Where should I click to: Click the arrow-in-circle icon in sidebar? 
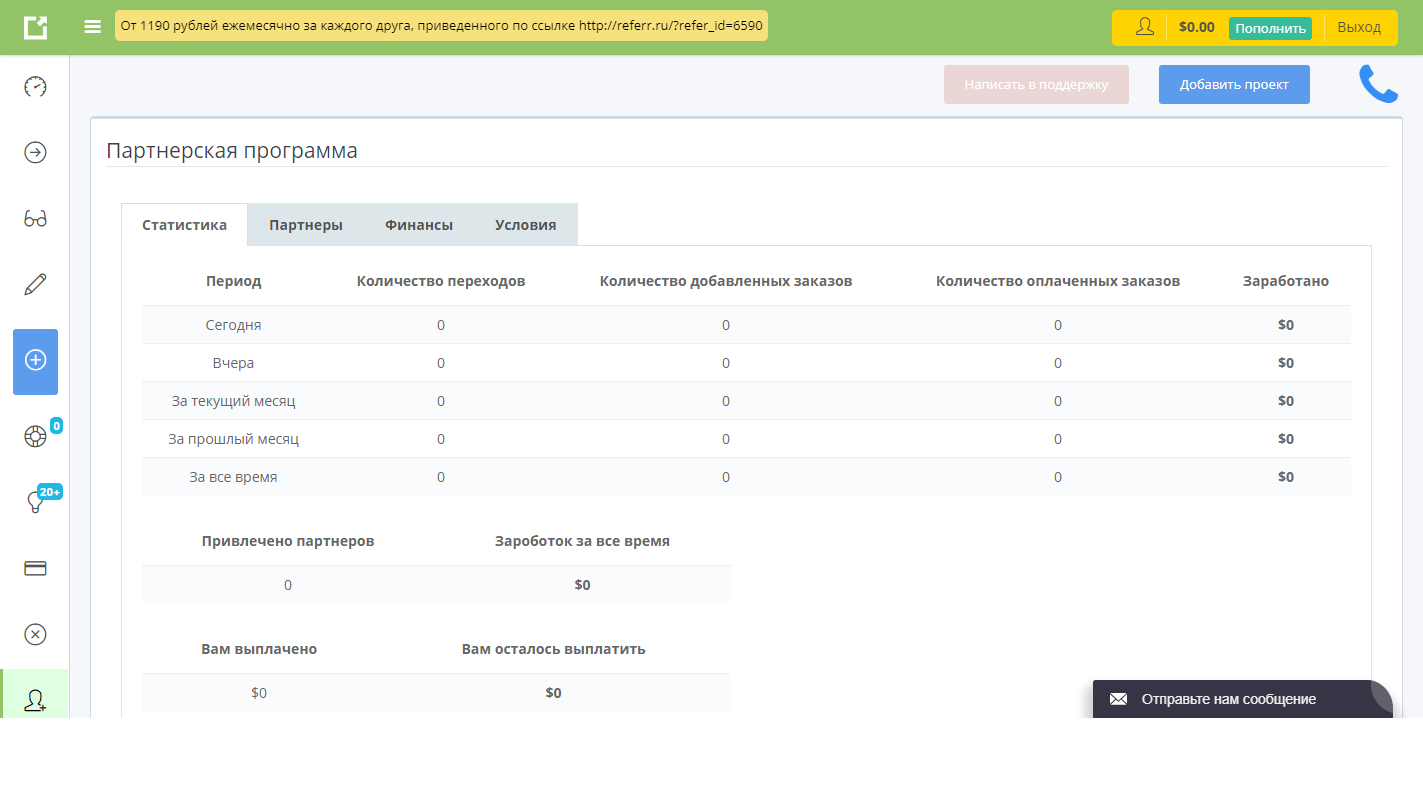click(35, 152)
